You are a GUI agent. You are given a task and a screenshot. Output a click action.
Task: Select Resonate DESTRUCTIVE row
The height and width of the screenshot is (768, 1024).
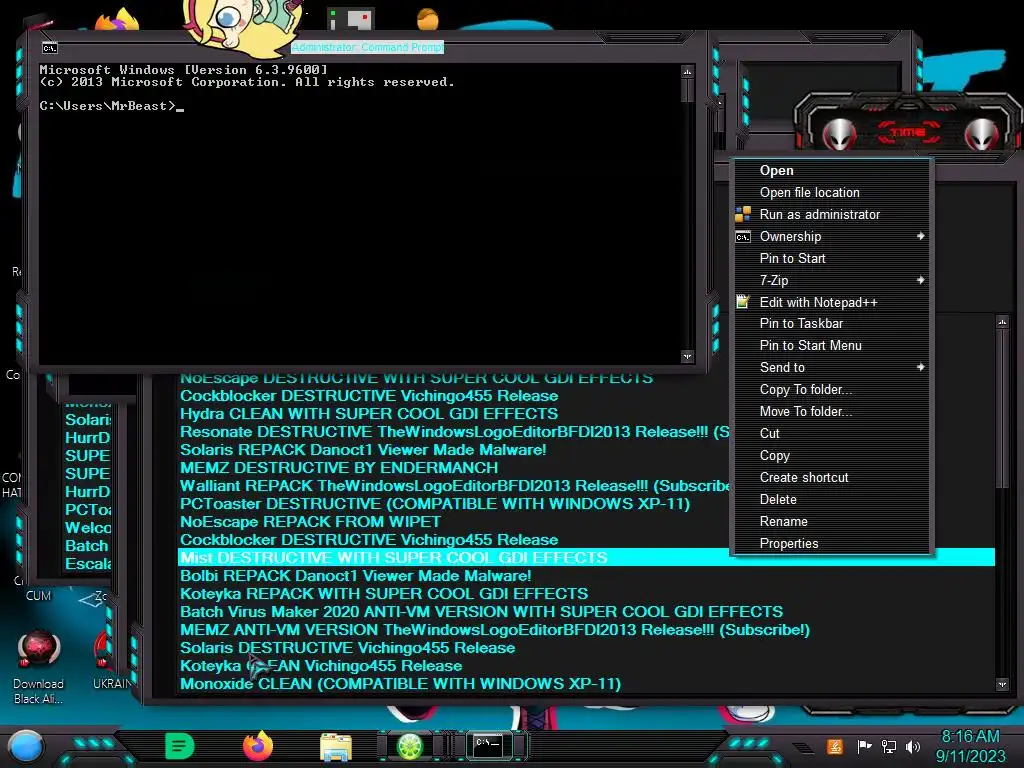coord(455,432)
